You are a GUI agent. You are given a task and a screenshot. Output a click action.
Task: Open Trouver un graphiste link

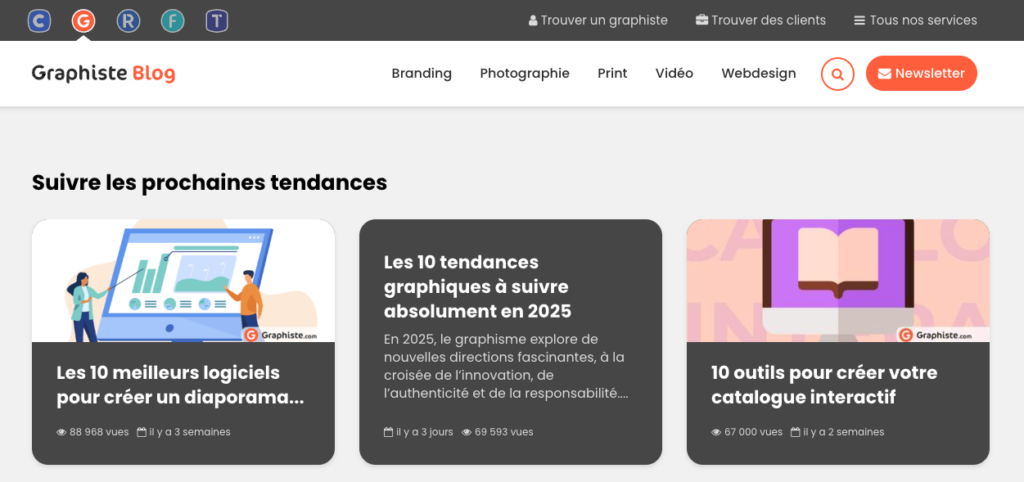point(598,20)
